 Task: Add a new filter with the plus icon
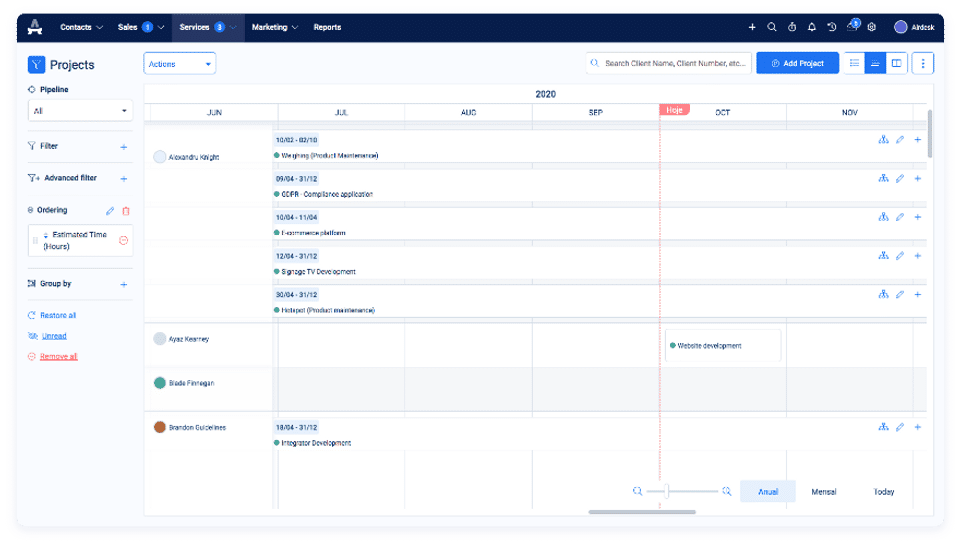124,147
